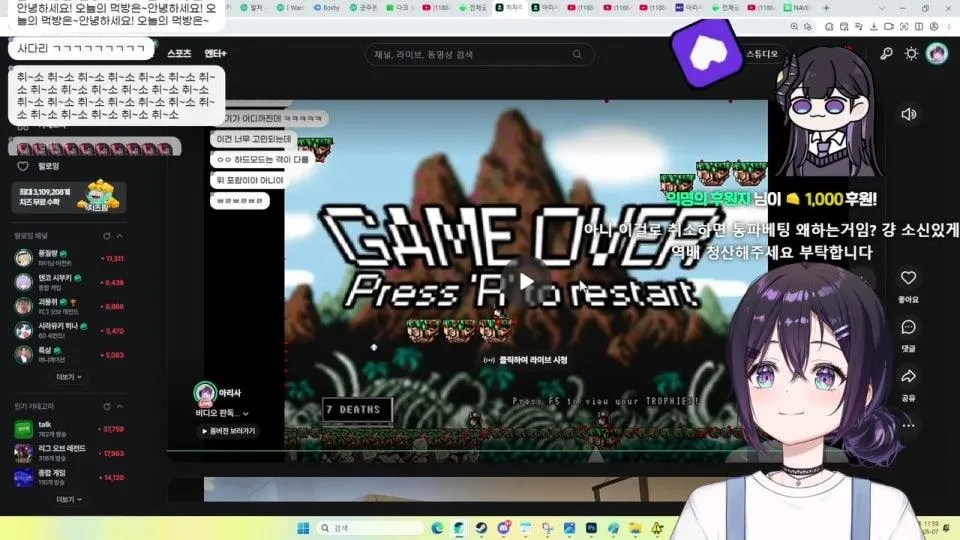Image resolution: width=960 pixels, height=540 pixels.
Task: Switch to the Boshy browser tab
Action: pos(327,7)
